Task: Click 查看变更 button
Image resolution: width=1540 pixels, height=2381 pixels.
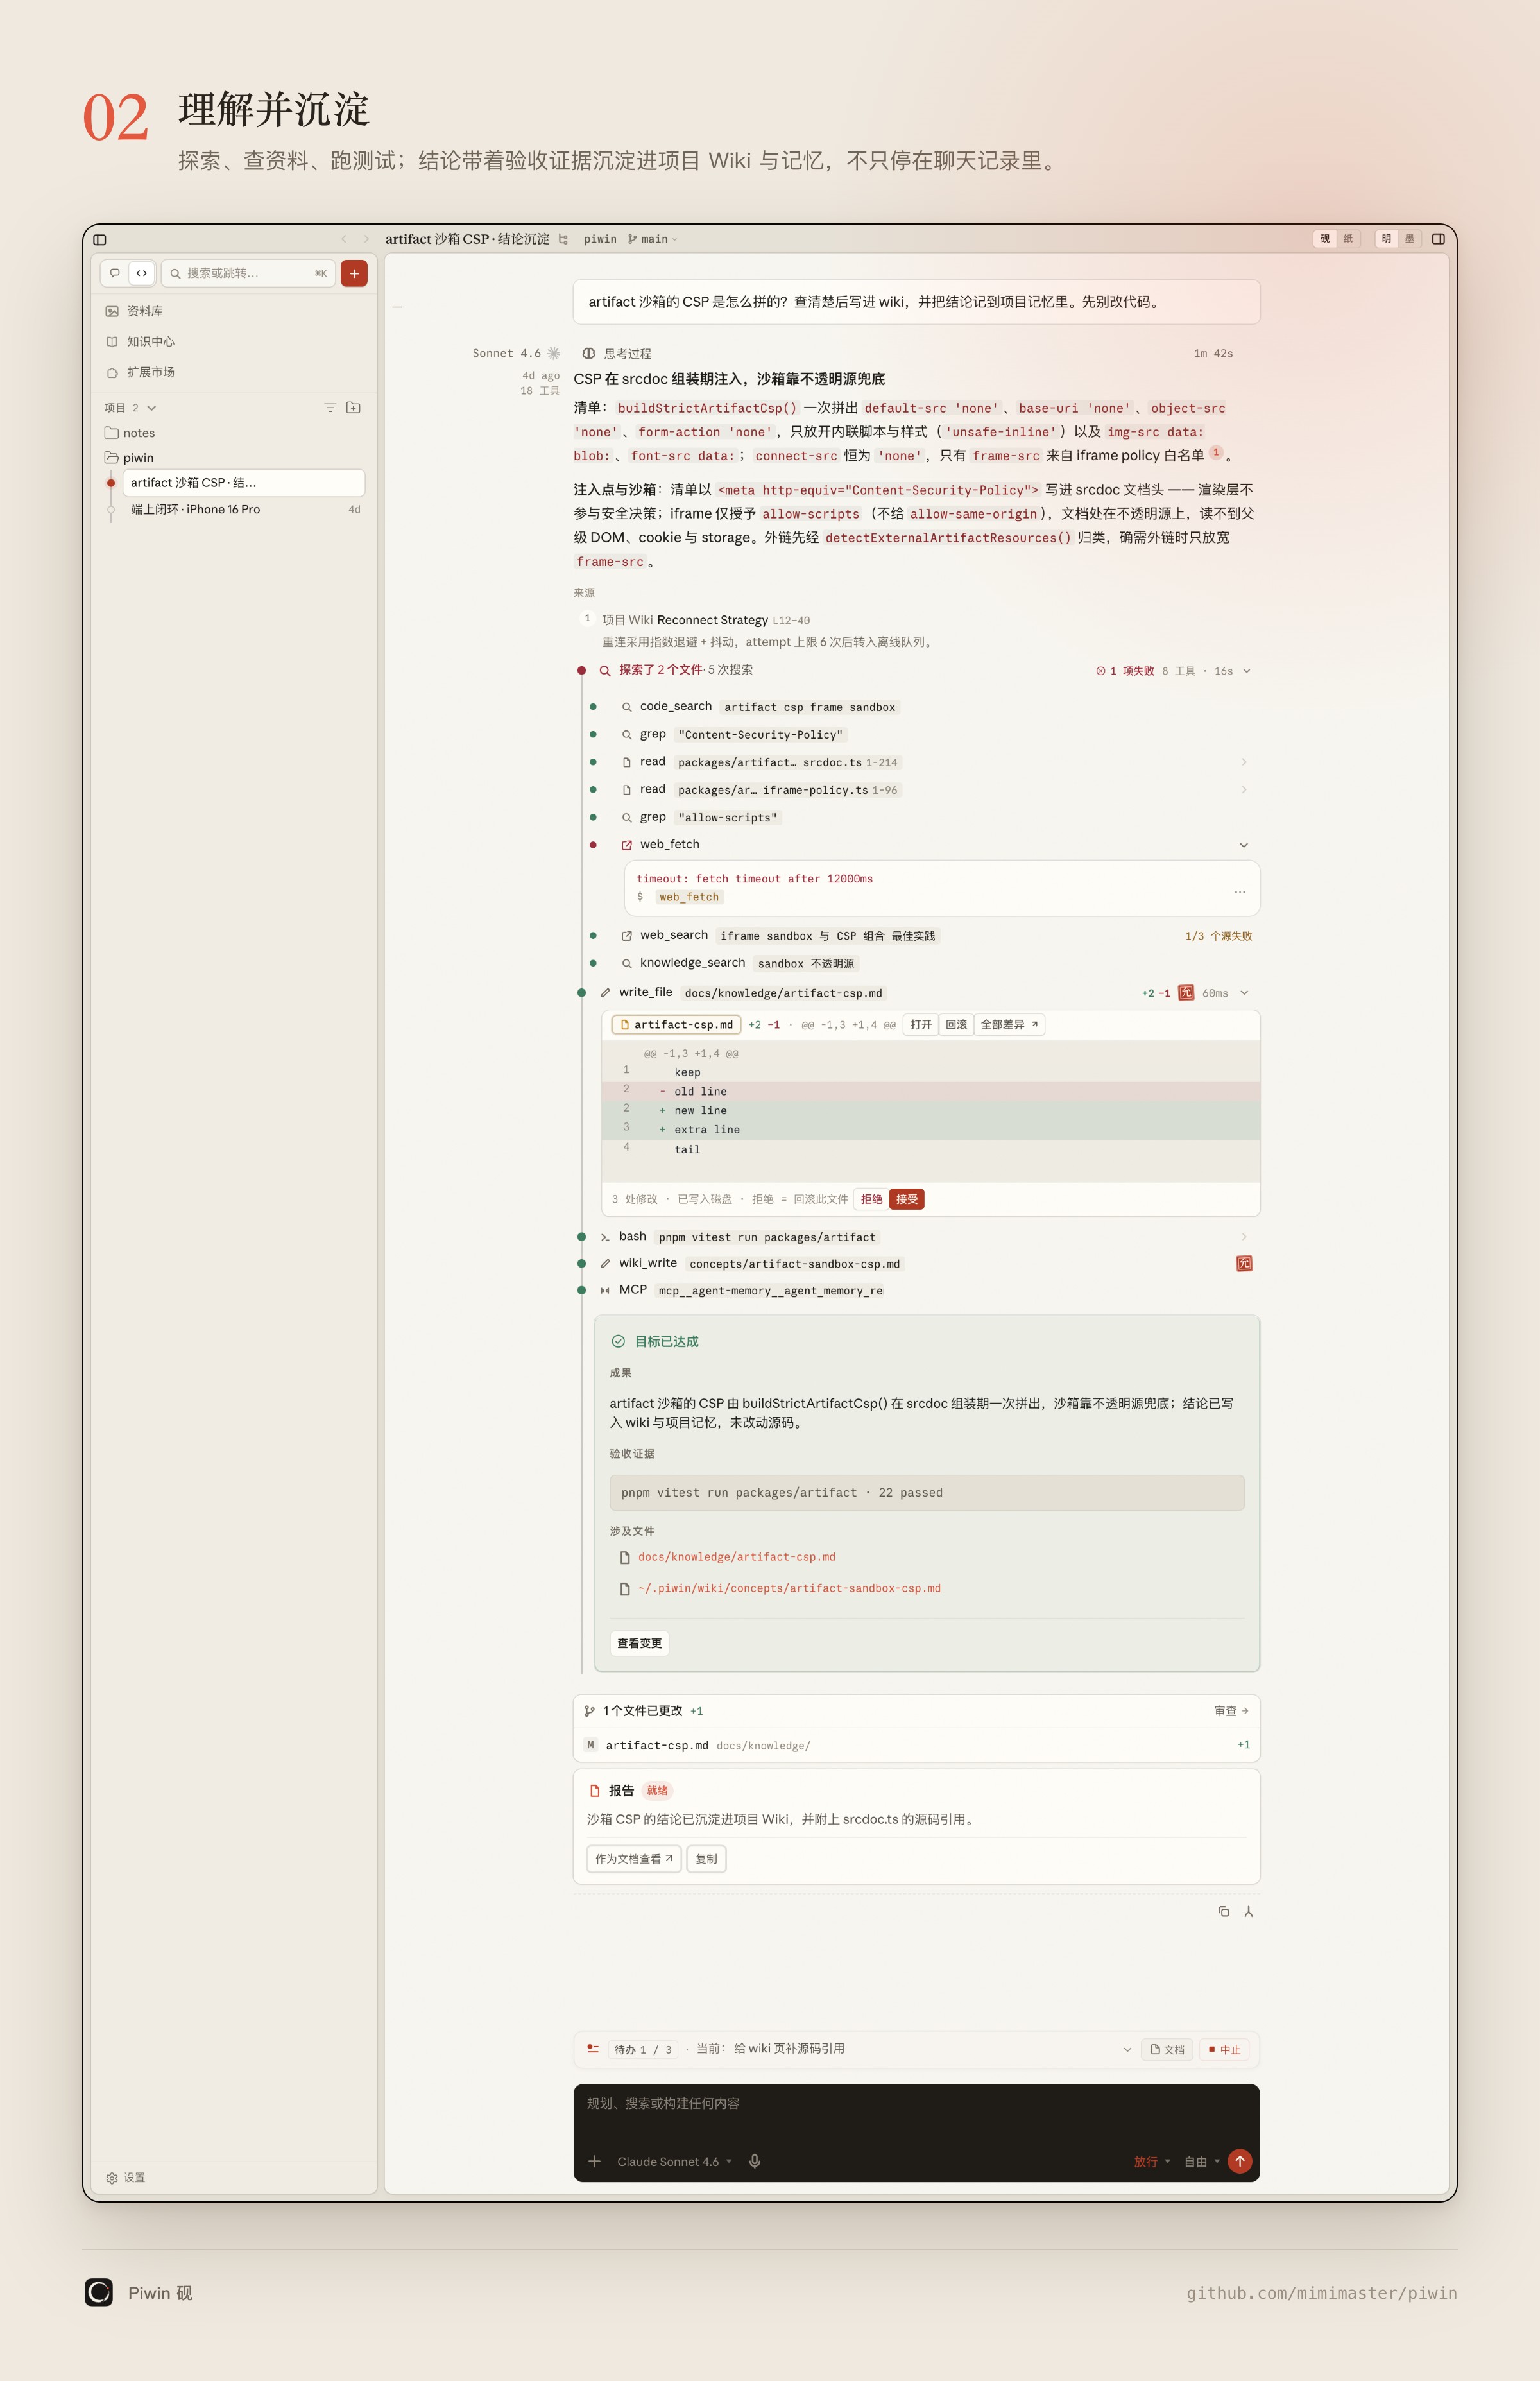Action: click(x=639, y=1643)
